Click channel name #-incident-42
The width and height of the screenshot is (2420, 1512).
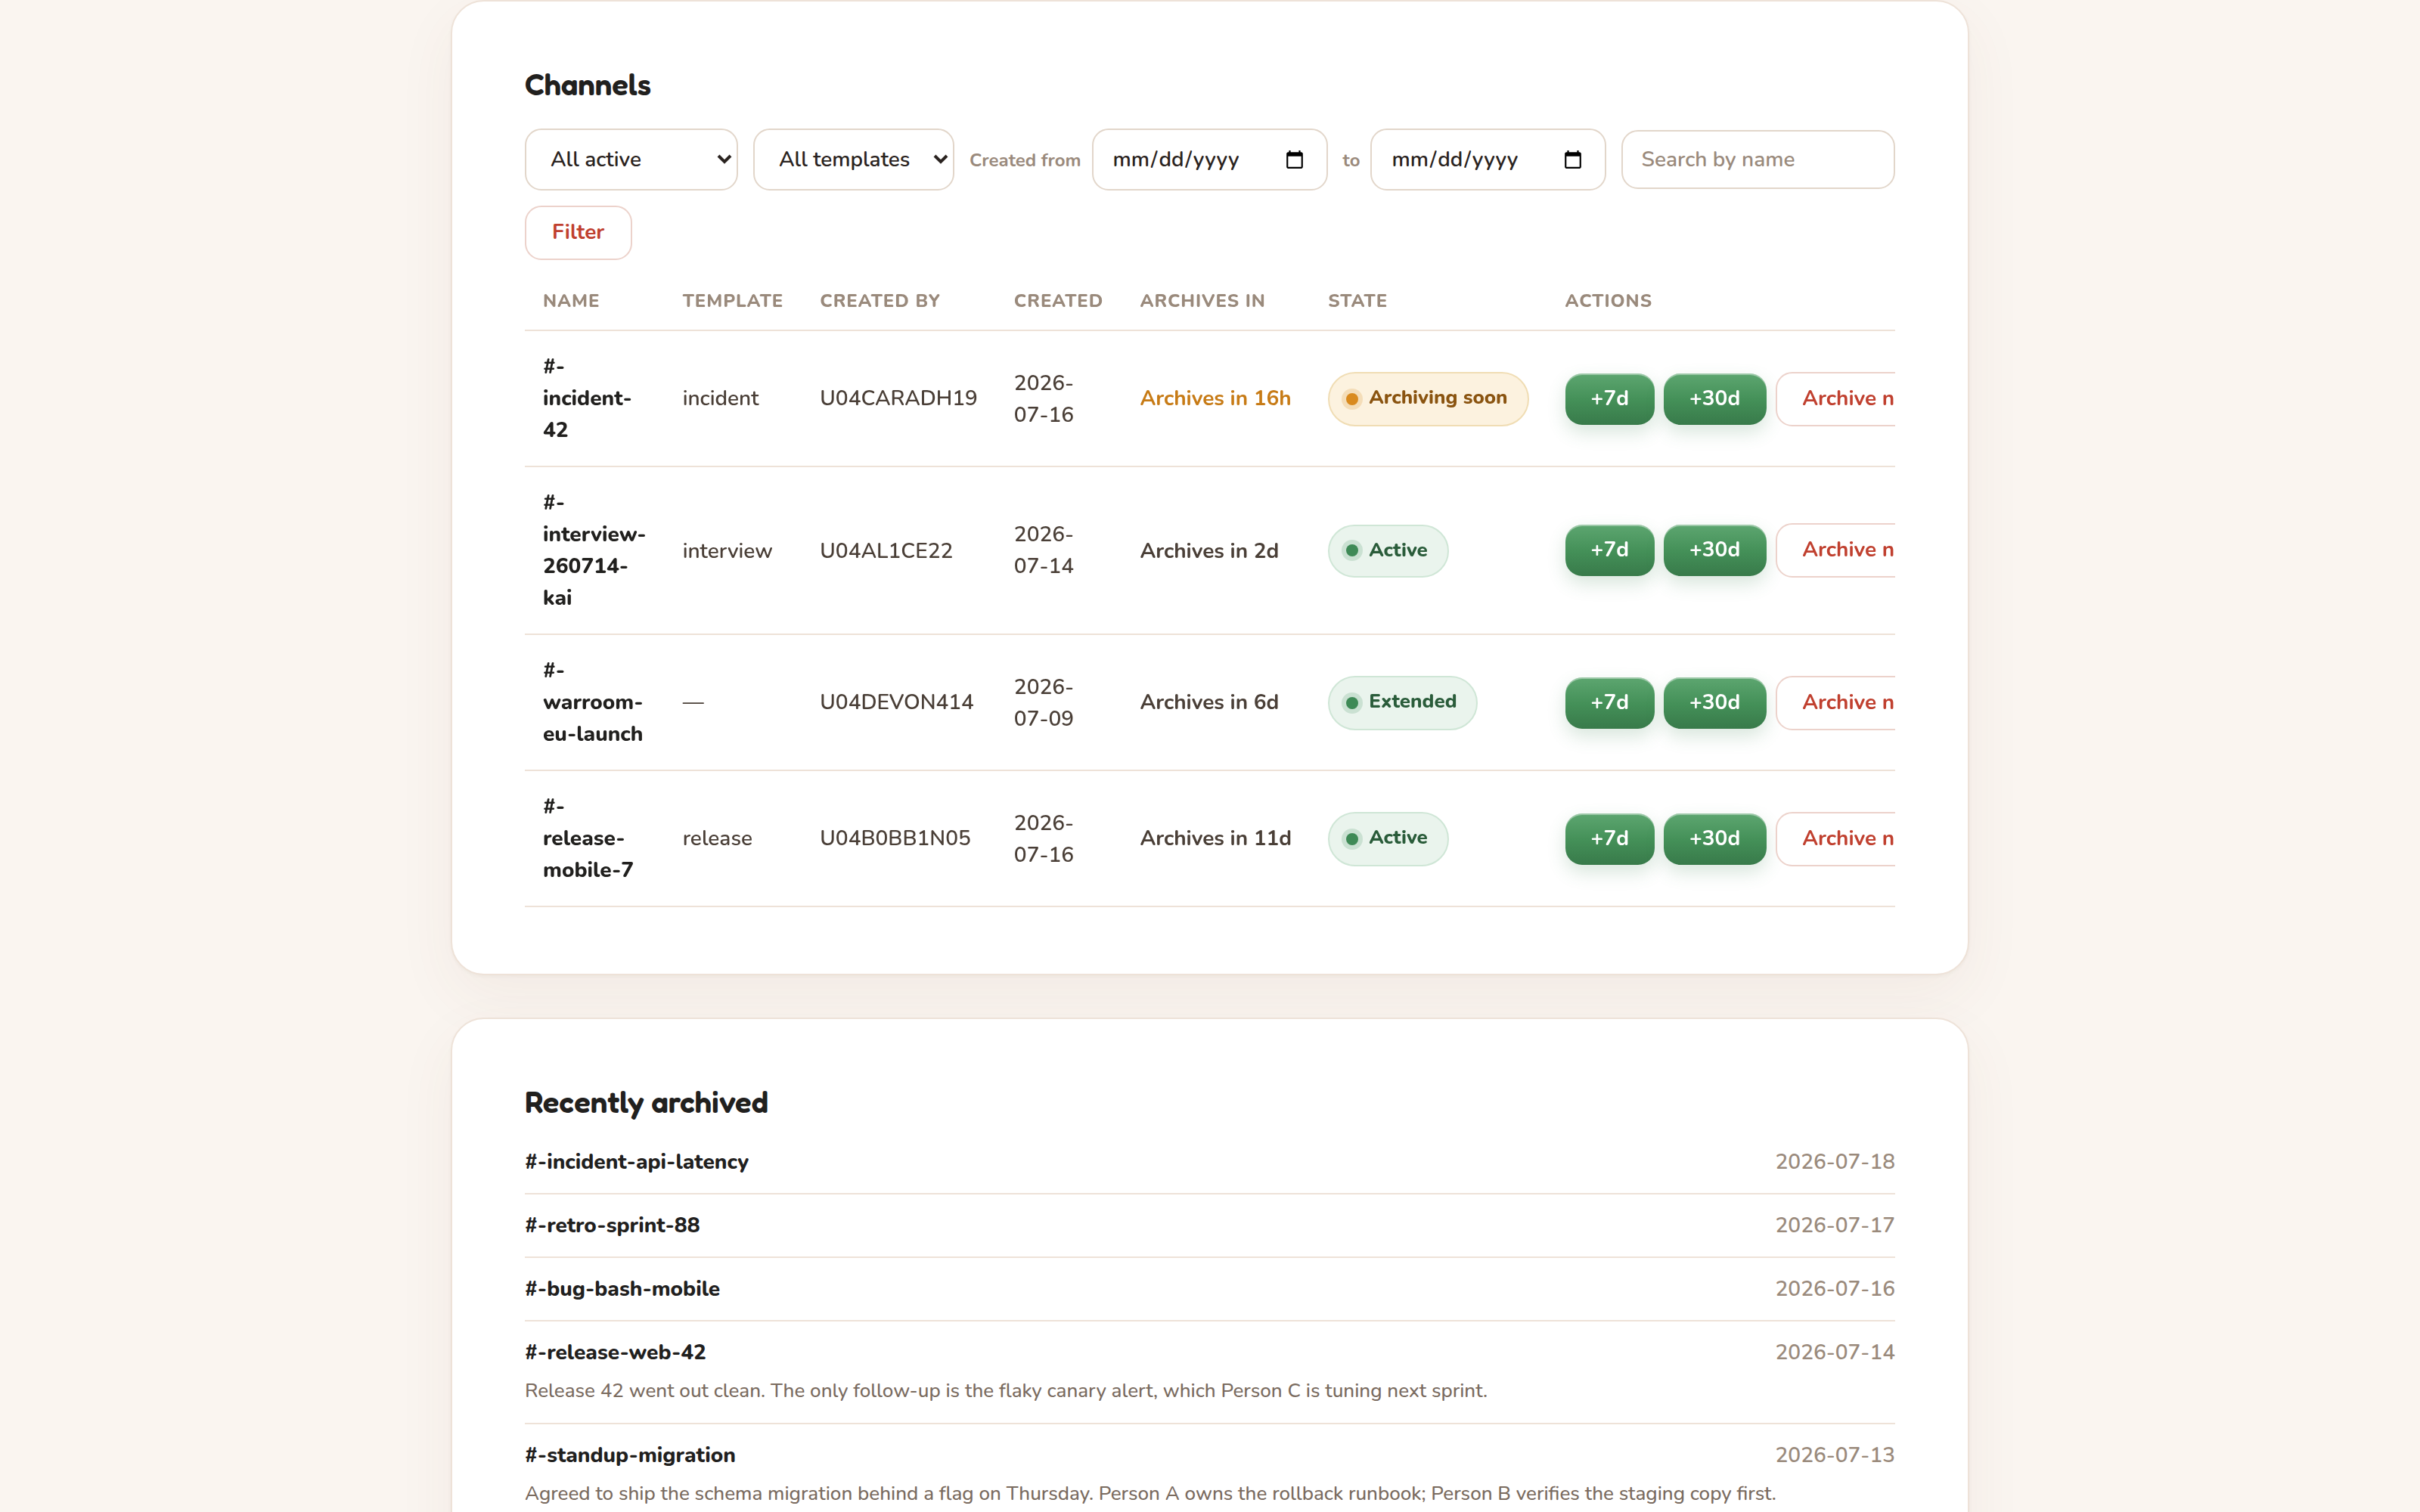[587, 398]
